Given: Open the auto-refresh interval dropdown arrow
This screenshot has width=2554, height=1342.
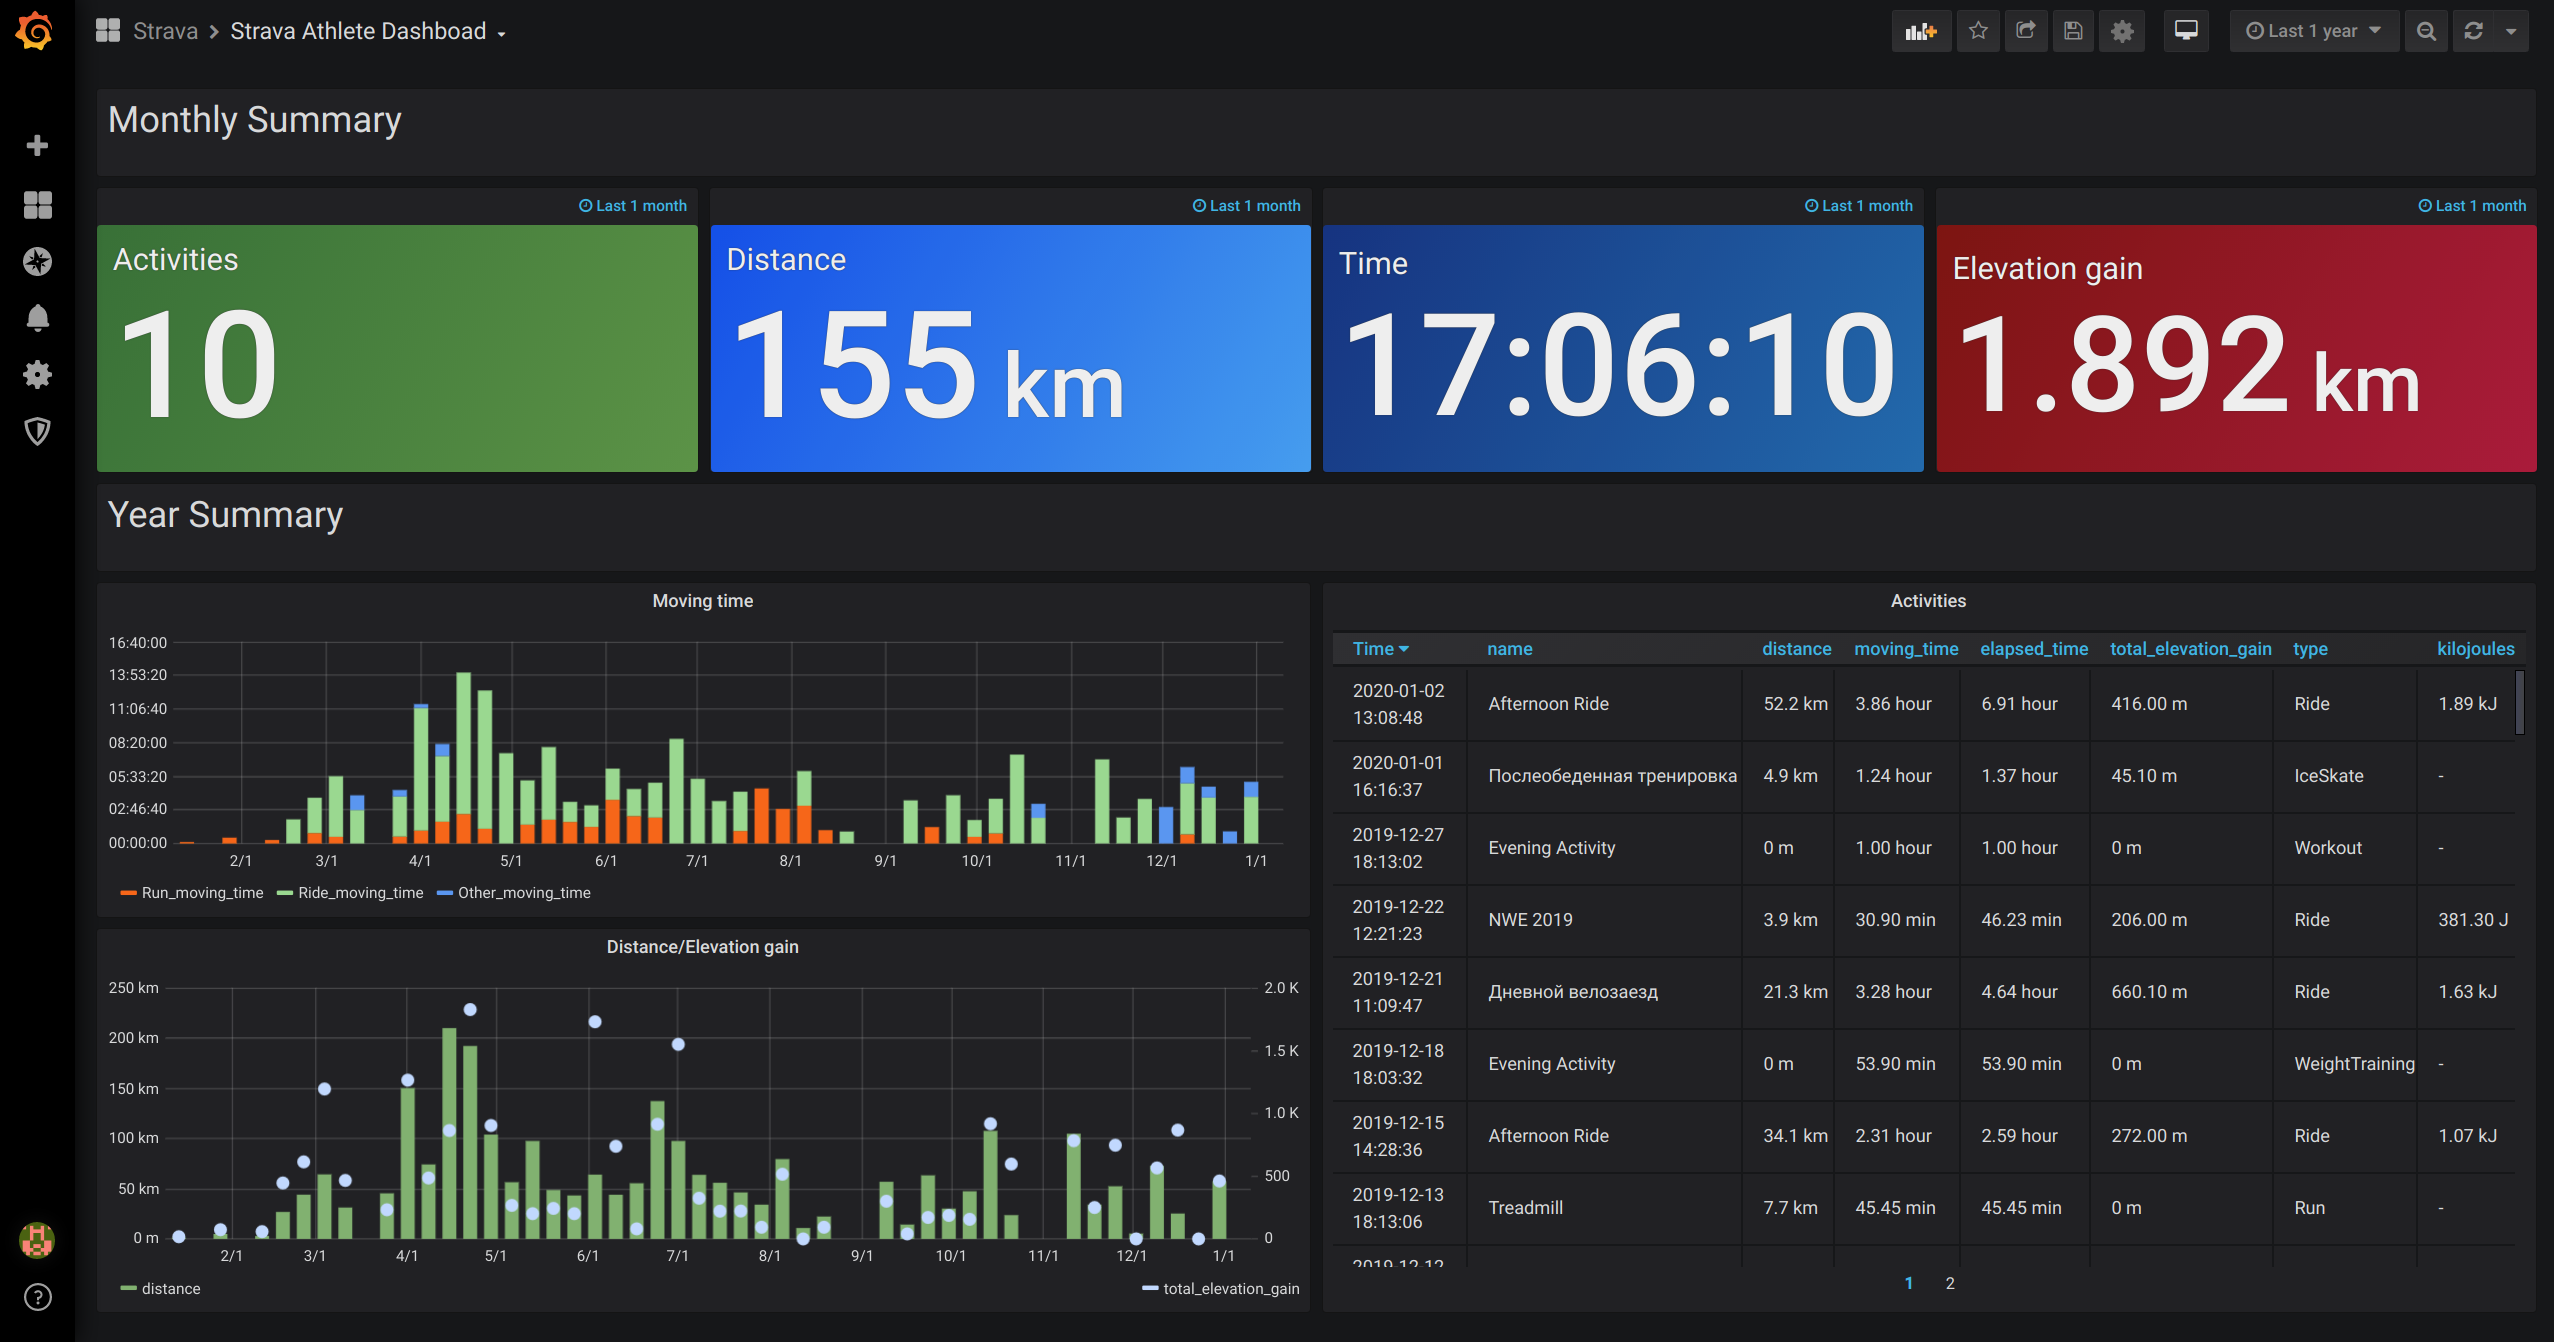Looking at the screenshot, I should pos(2512,31).
